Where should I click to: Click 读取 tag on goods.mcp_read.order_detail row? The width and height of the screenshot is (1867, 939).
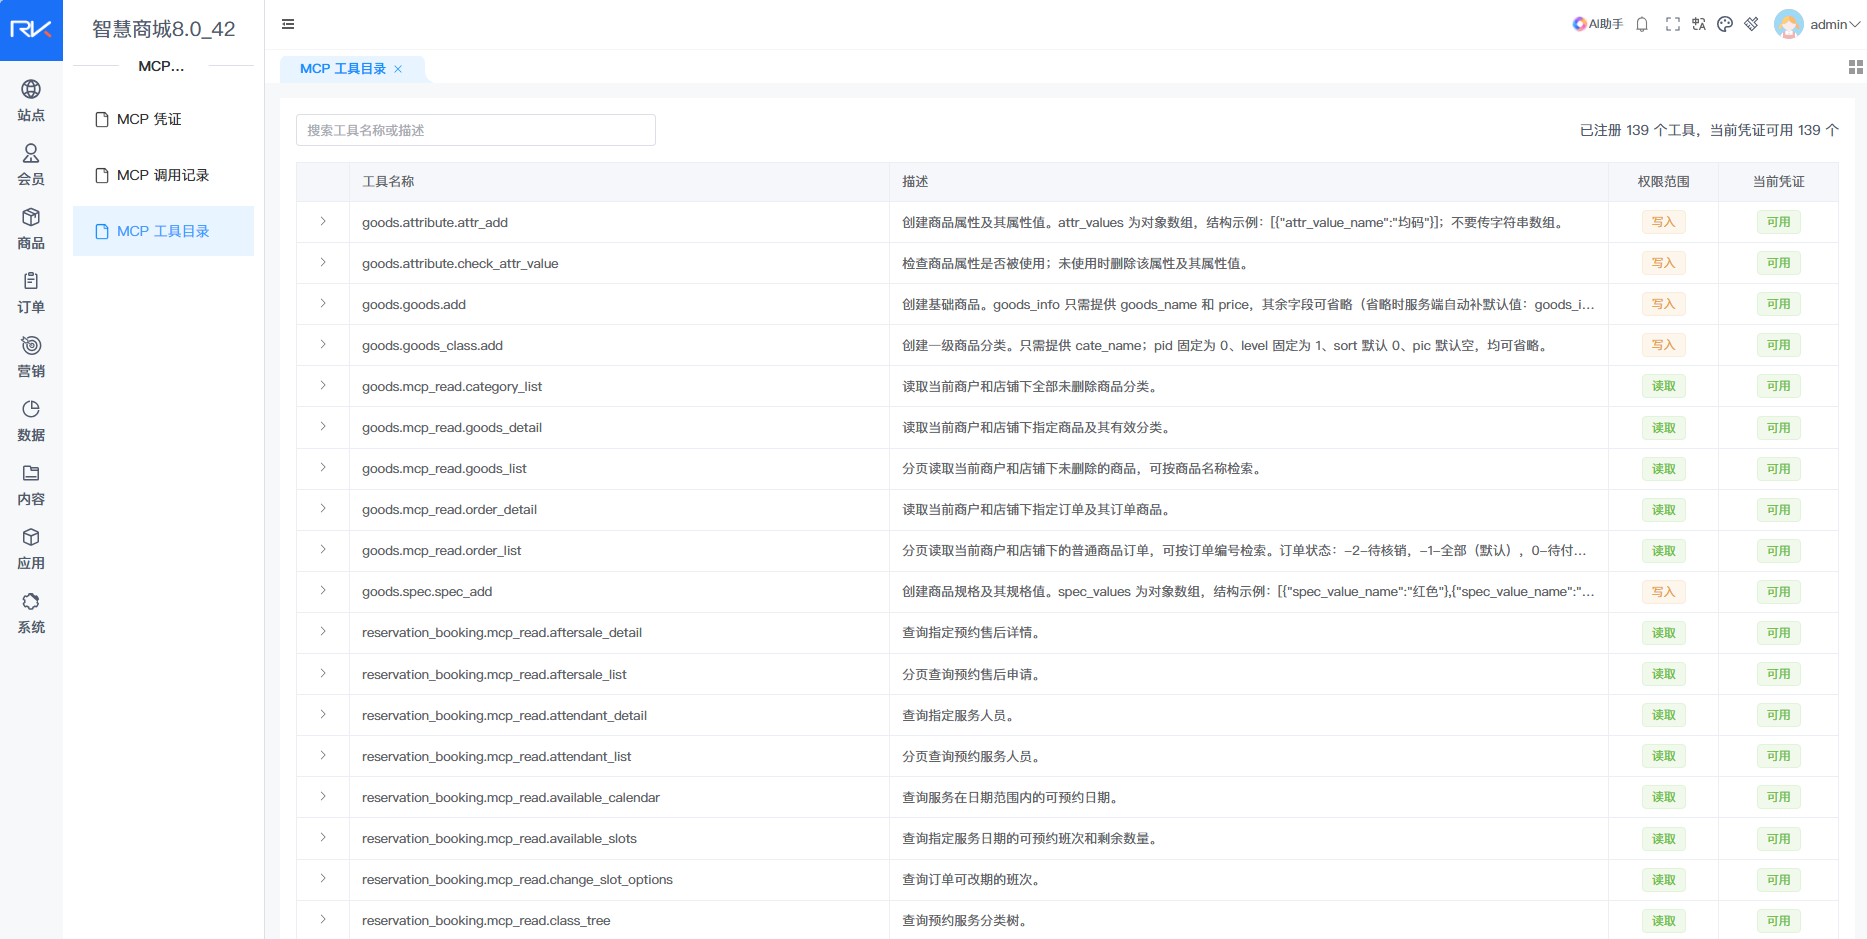coord(1663,510)
